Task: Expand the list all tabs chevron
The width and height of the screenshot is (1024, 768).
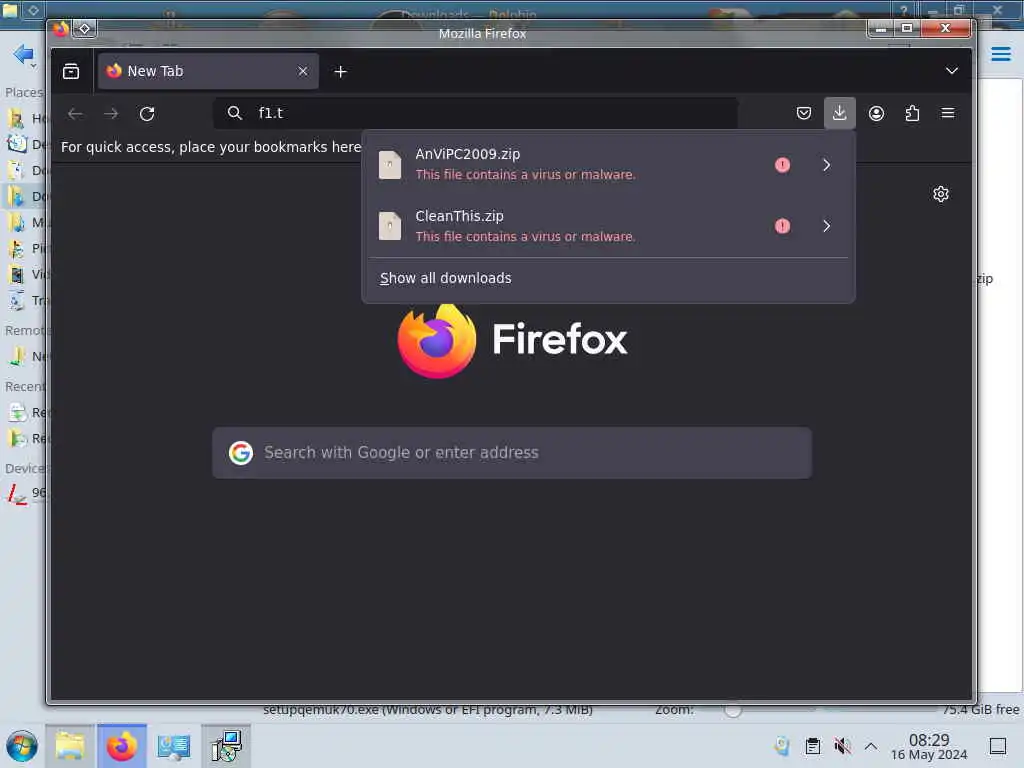Action: (952, 71)
